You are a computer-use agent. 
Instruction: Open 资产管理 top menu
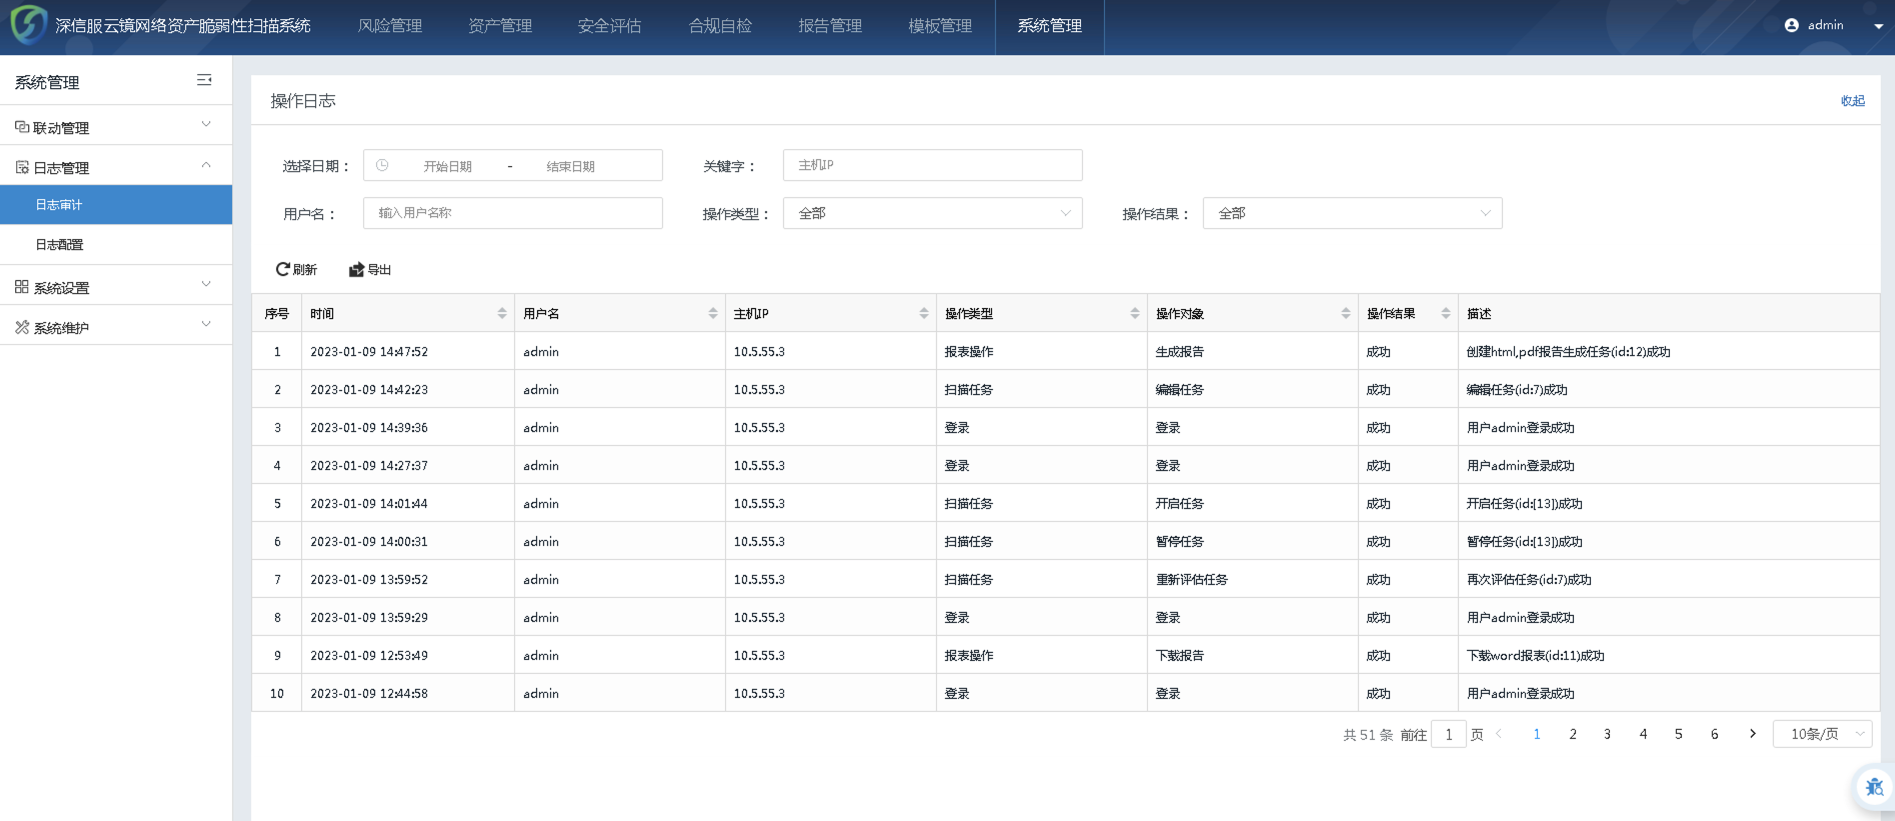[x=500, y=26]
